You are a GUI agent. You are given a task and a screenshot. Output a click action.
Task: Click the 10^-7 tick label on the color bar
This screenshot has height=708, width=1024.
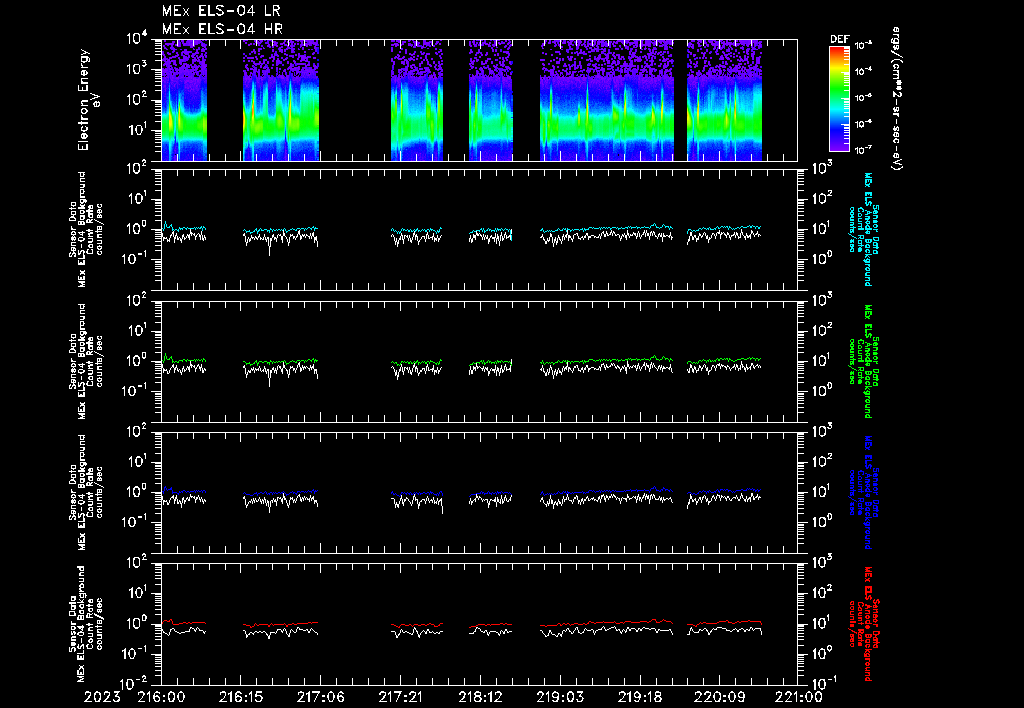click(863, 150)
